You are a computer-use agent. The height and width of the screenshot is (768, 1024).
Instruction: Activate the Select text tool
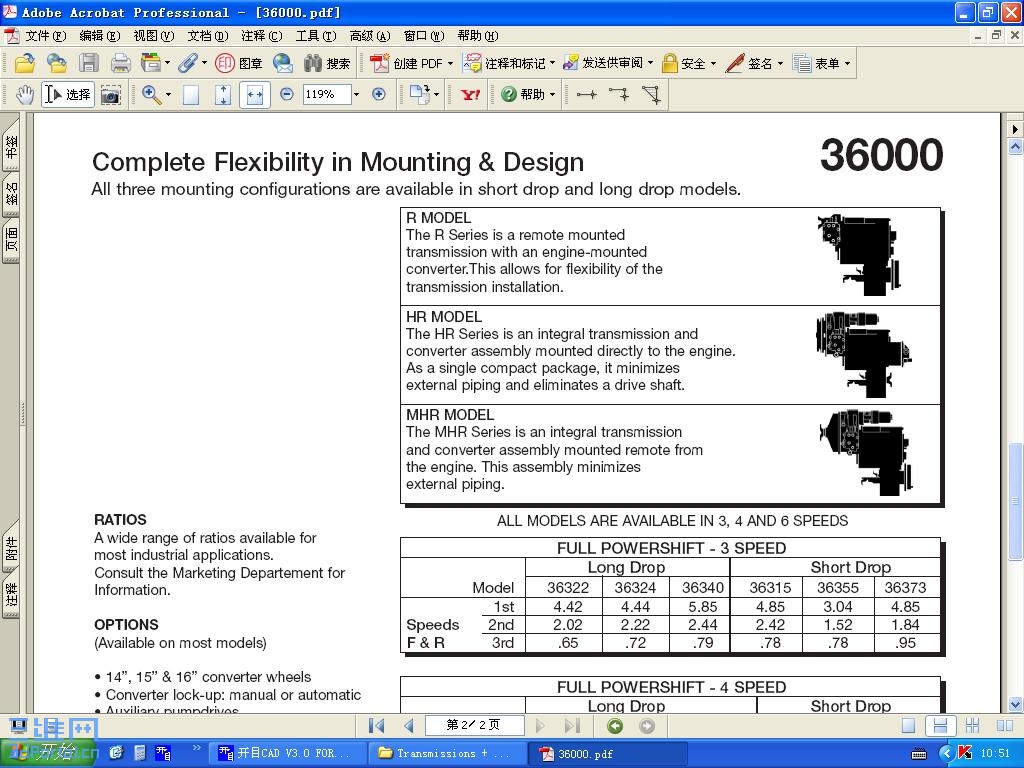[x=68, y=95]
